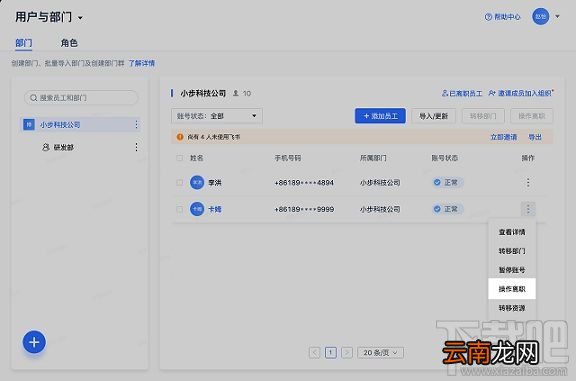This screenshot has height=381, width=576.
Task: Check the checkbox for 卡姆 row
Action: (x=180, y=209)
